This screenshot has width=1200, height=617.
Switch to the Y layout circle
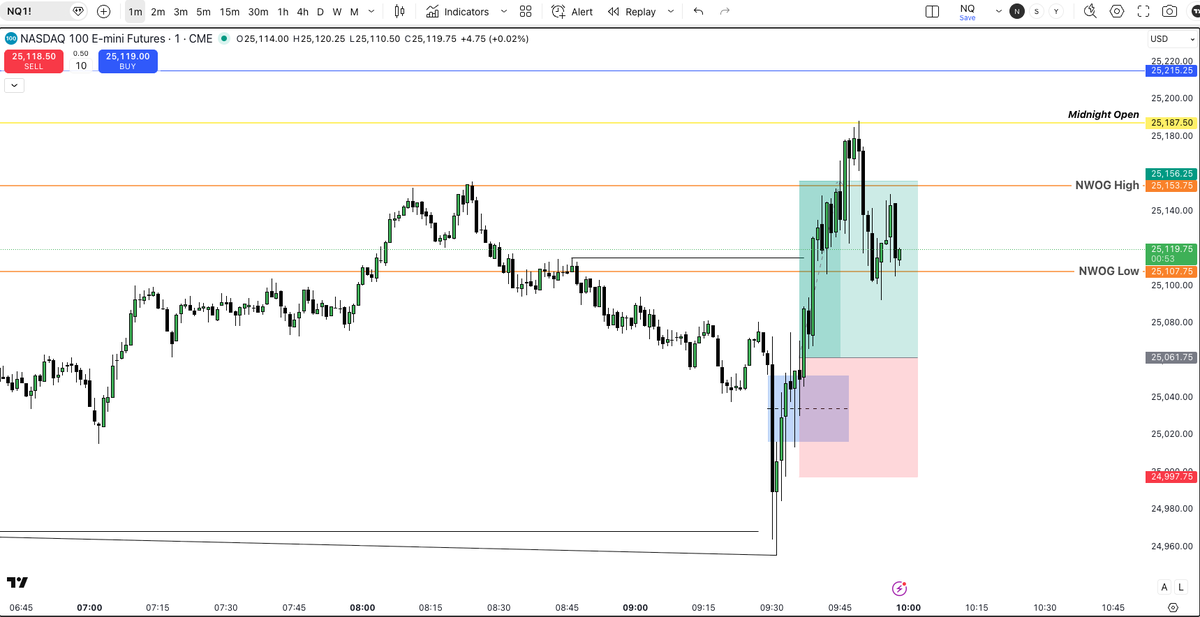1056,12
